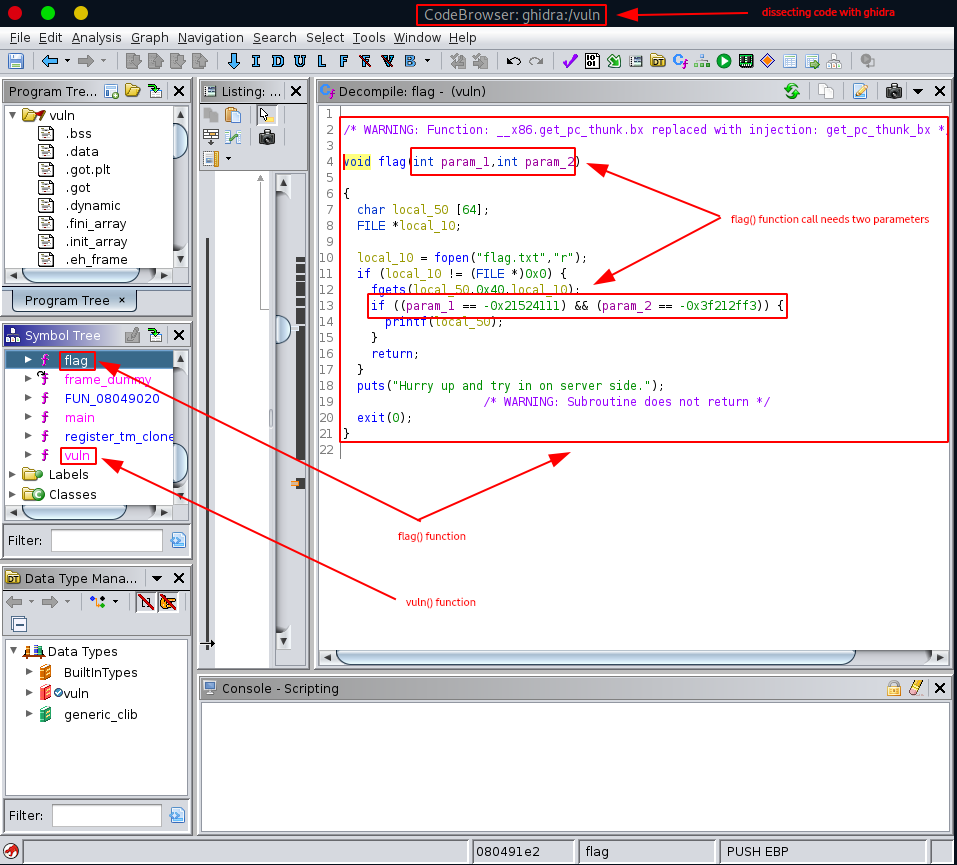Click the Collapse All icon in Data Type Manager
The width and height of the screenshot is (957, 865).
pyautogui.click(x=19, y=624)
